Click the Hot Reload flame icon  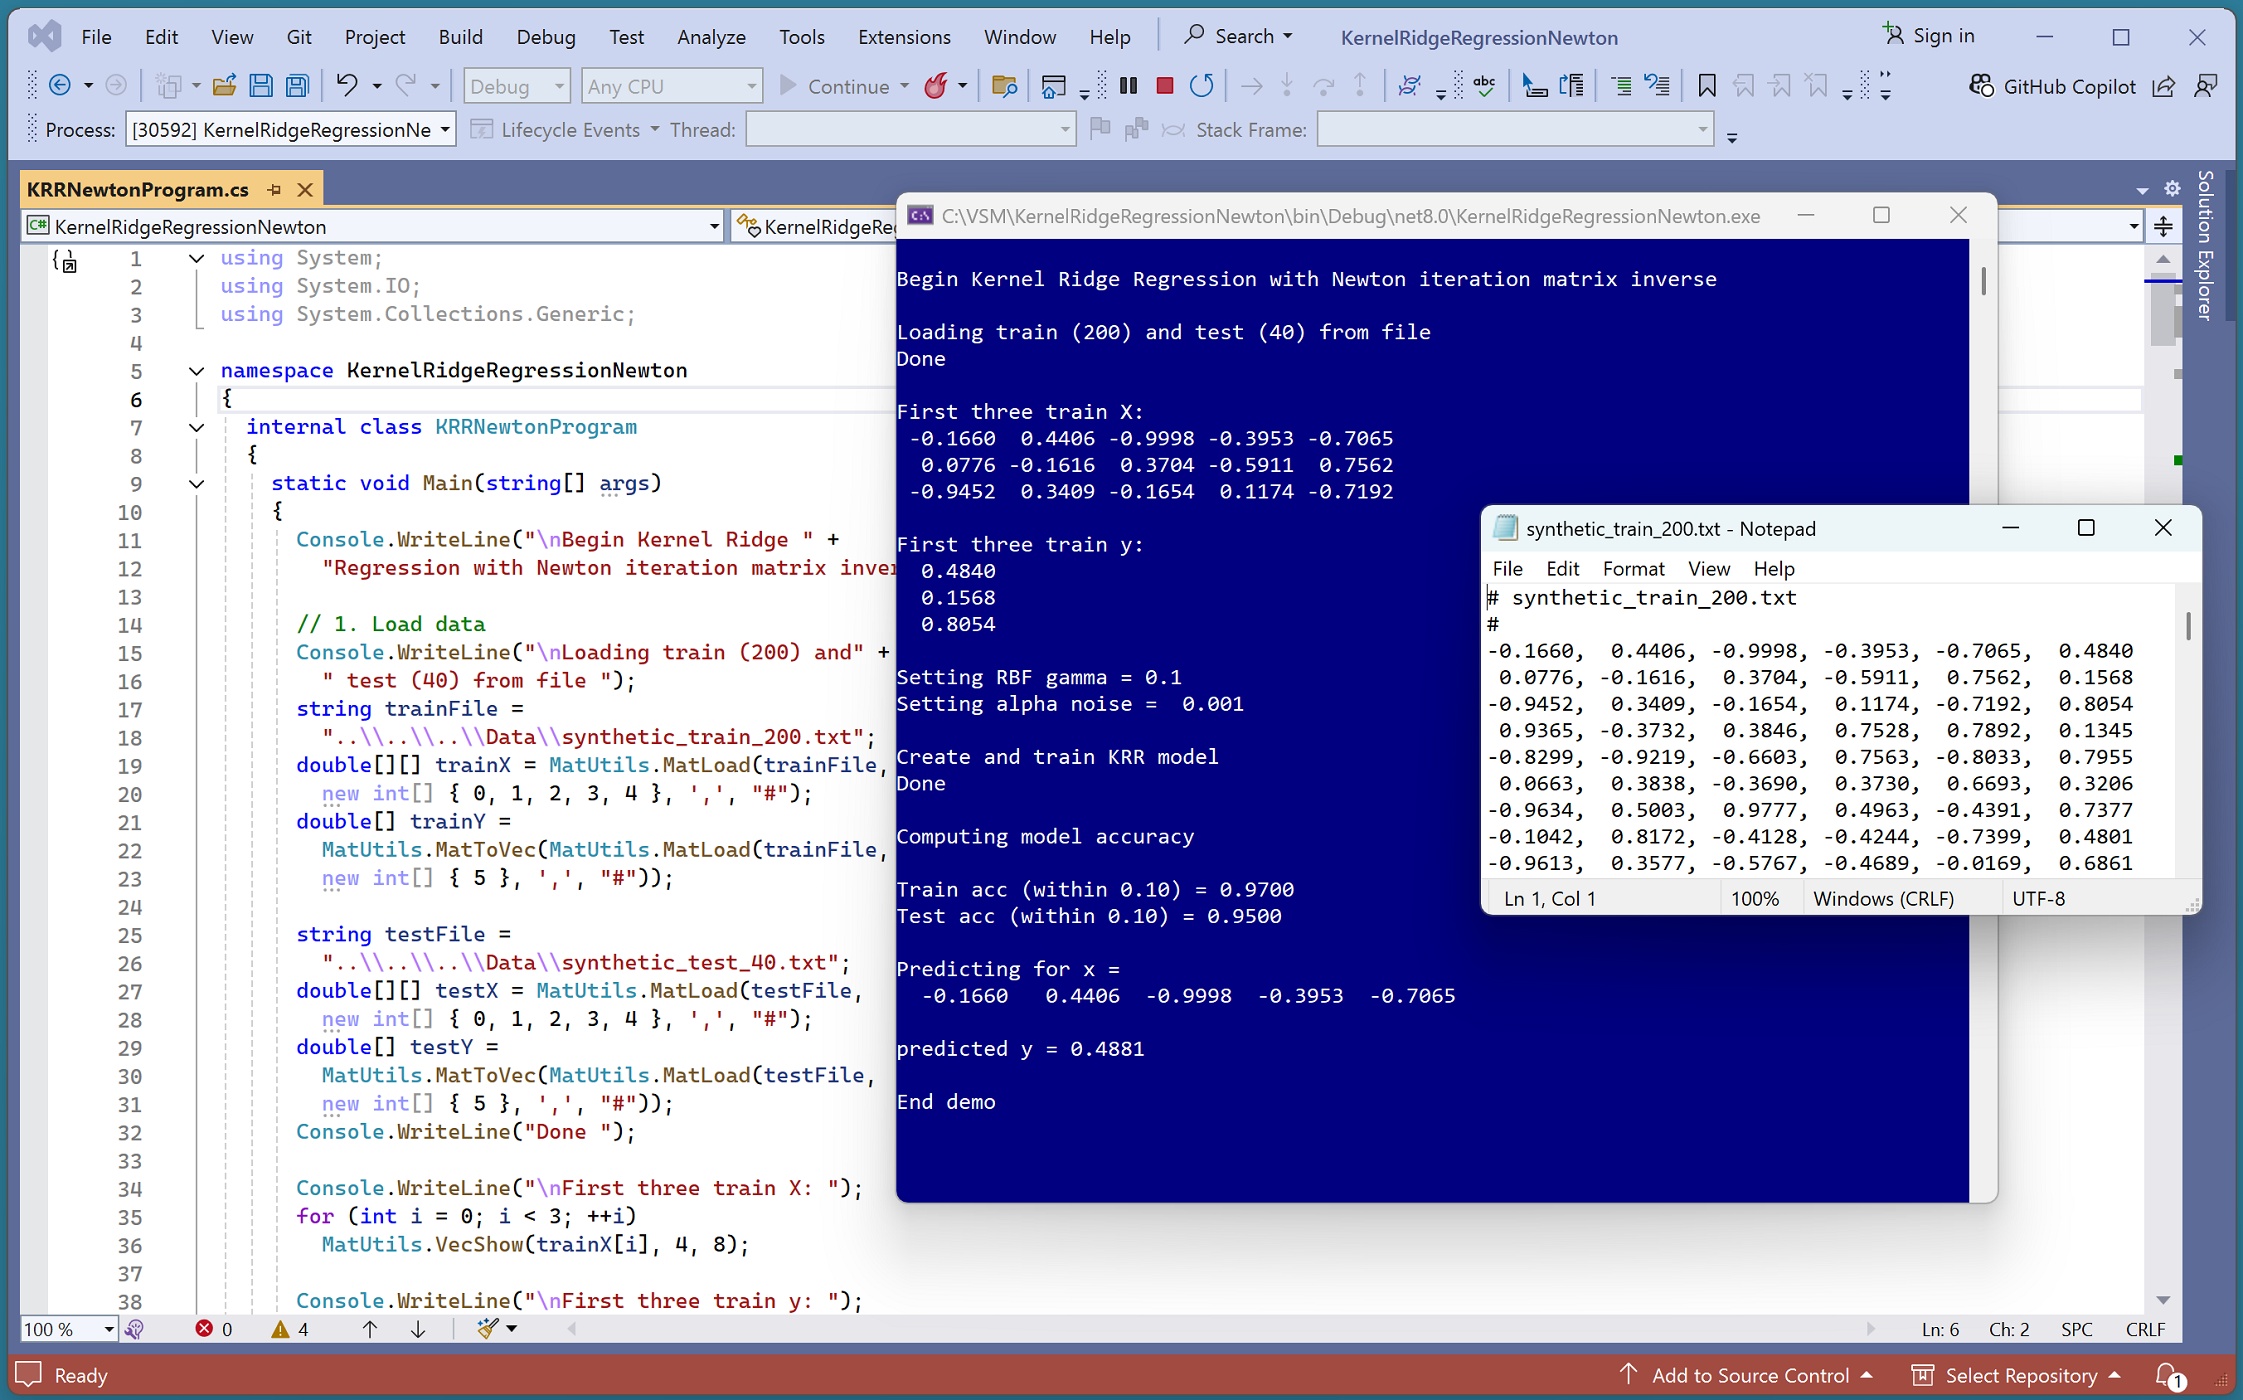click(935, 86)
